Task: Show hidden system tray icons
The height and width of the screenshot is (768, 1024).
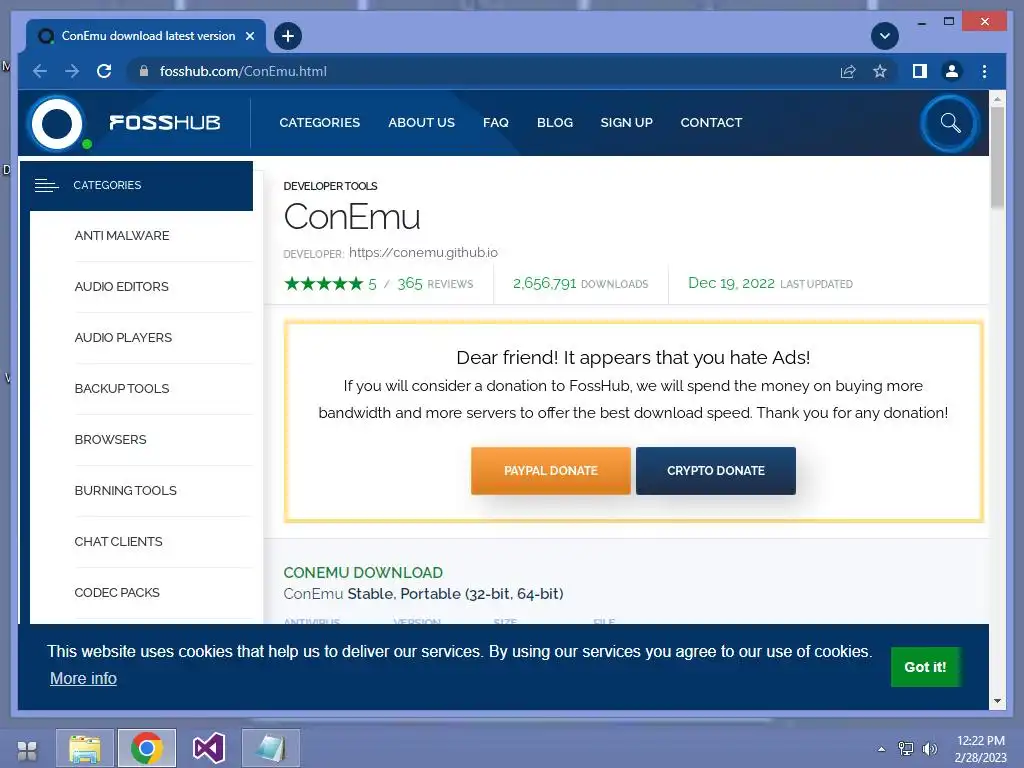Action: (882, 749)
